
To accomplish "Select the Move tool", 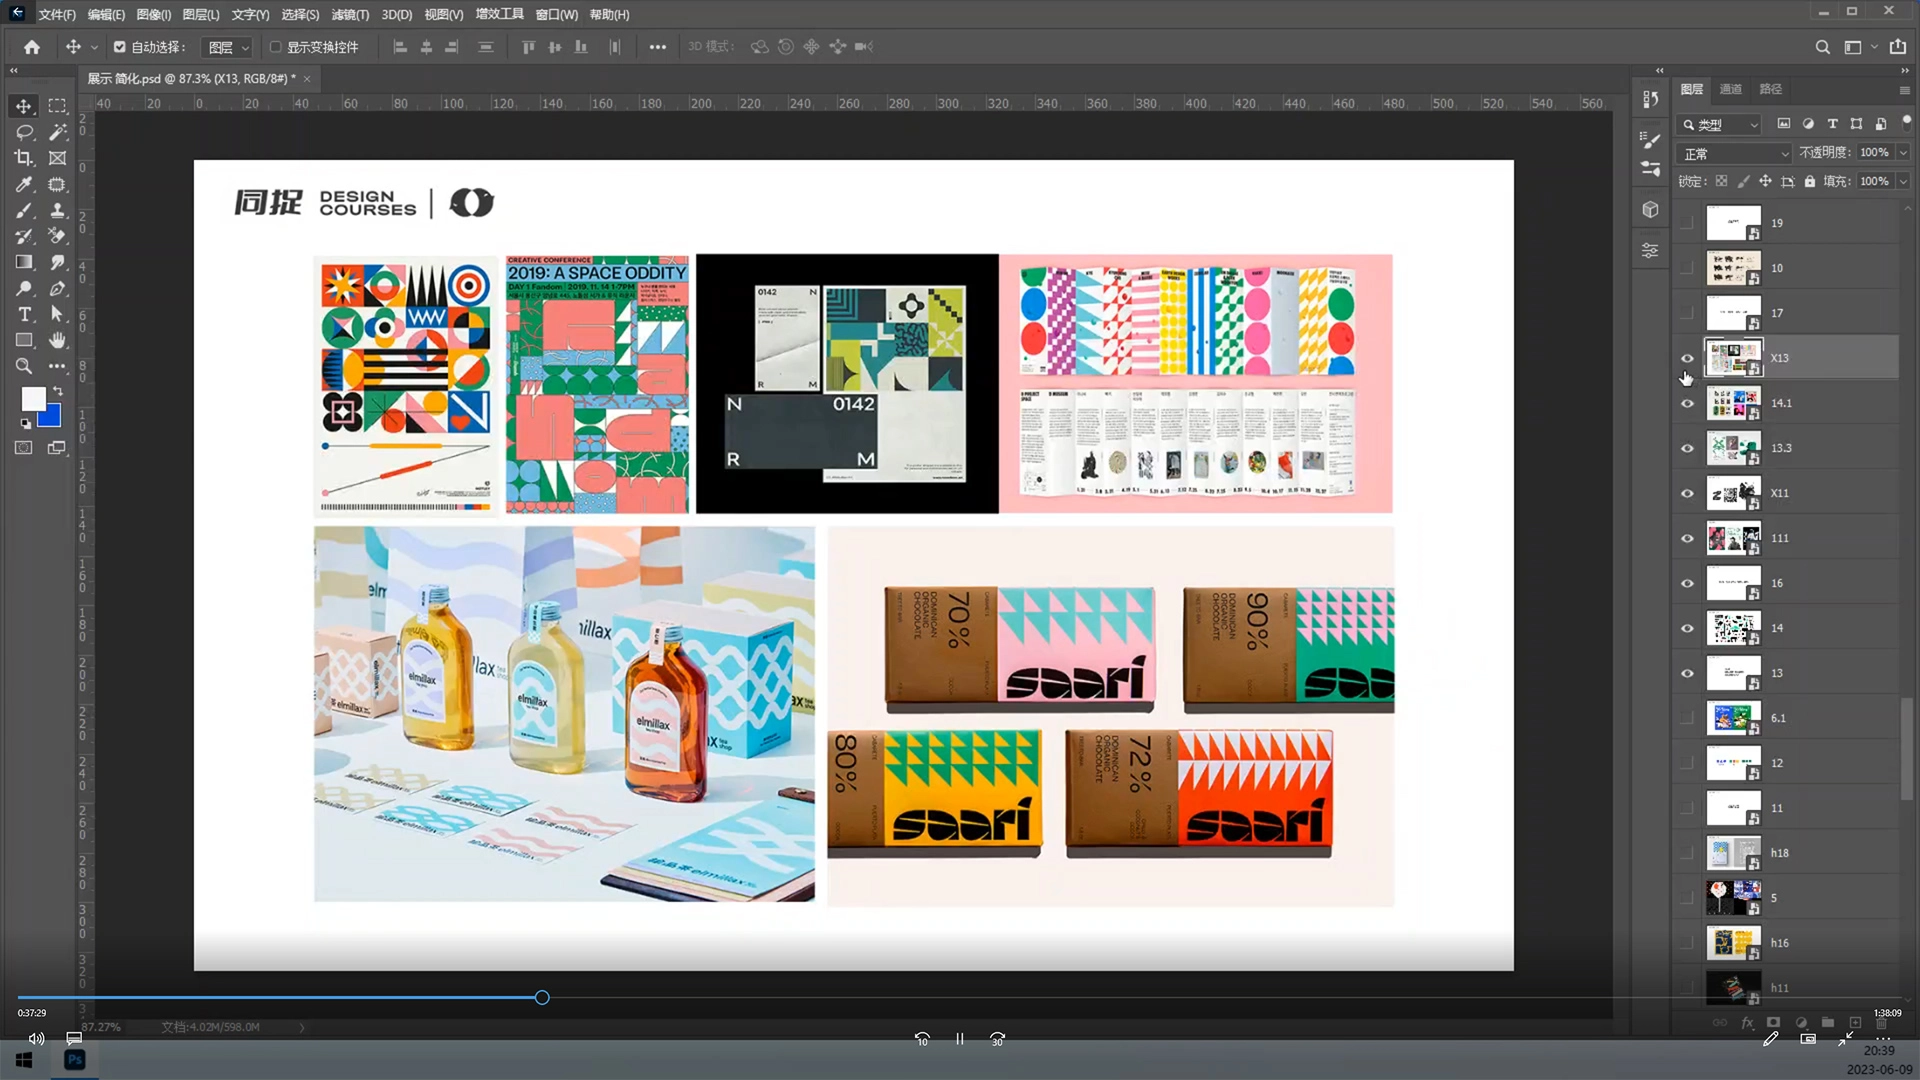I will pyautogui.click(x=24, y=106).
